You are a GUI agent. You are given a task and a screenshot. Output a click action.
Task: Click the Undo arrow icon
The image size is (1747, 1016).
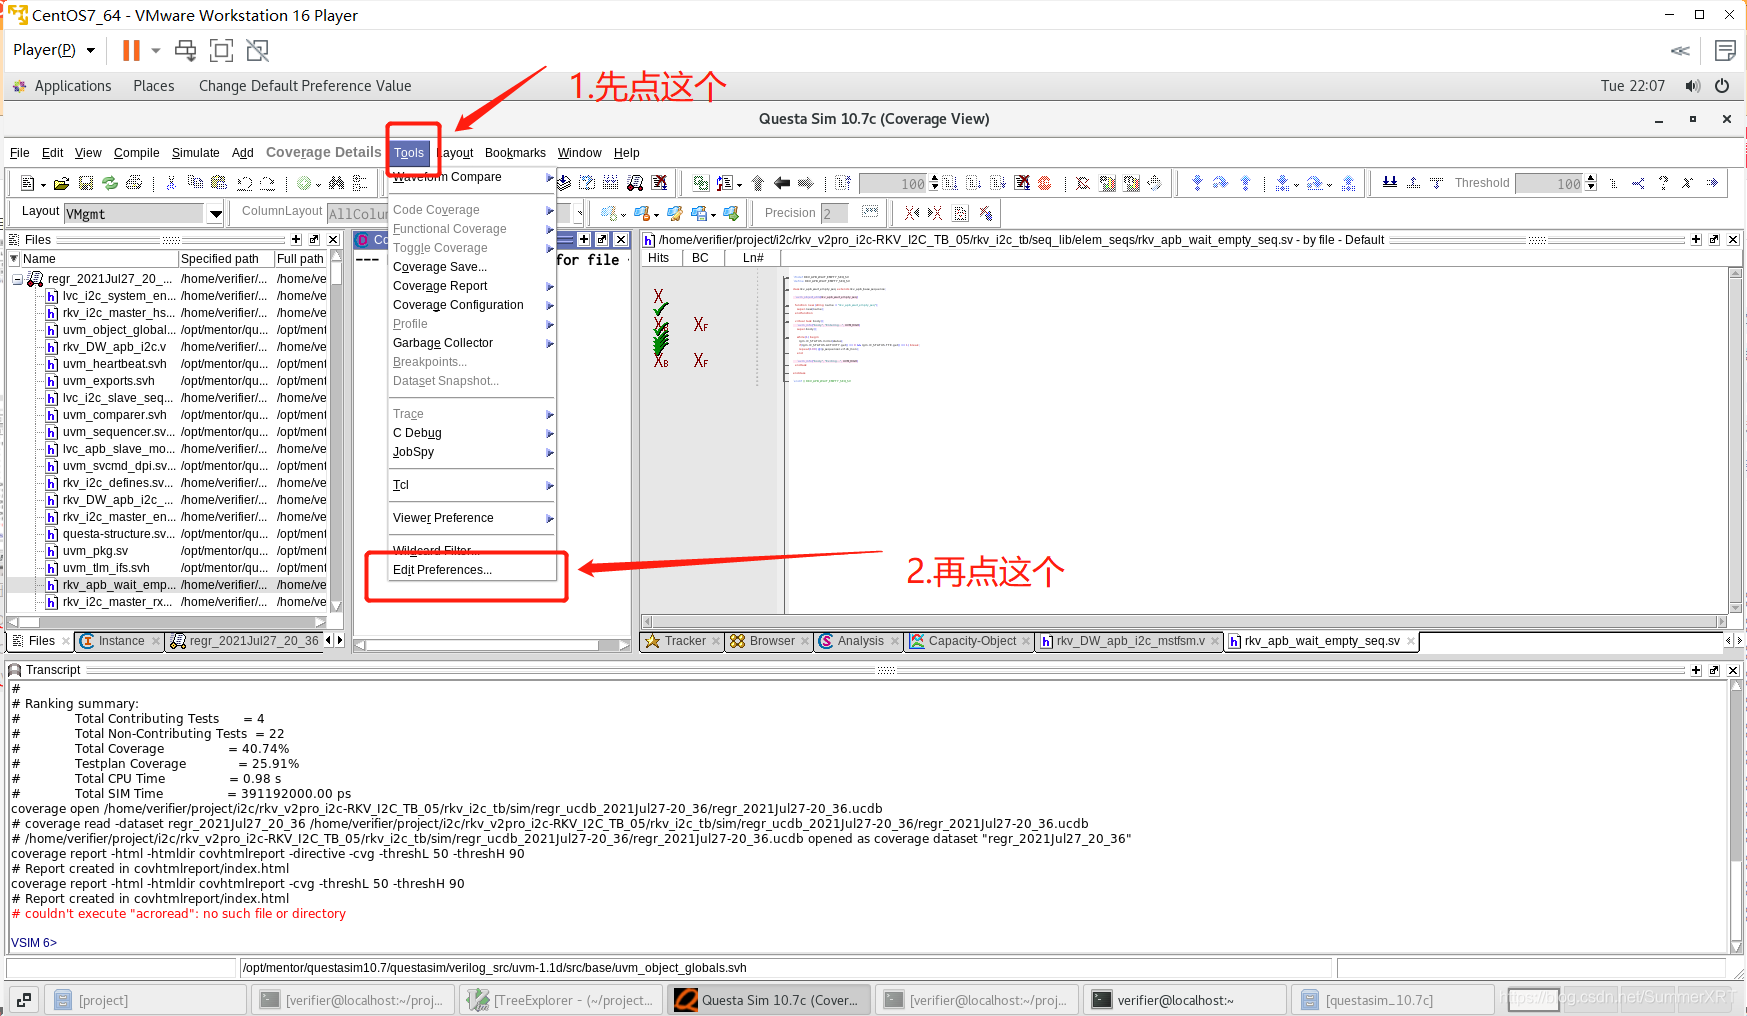(x=244, y=183)
